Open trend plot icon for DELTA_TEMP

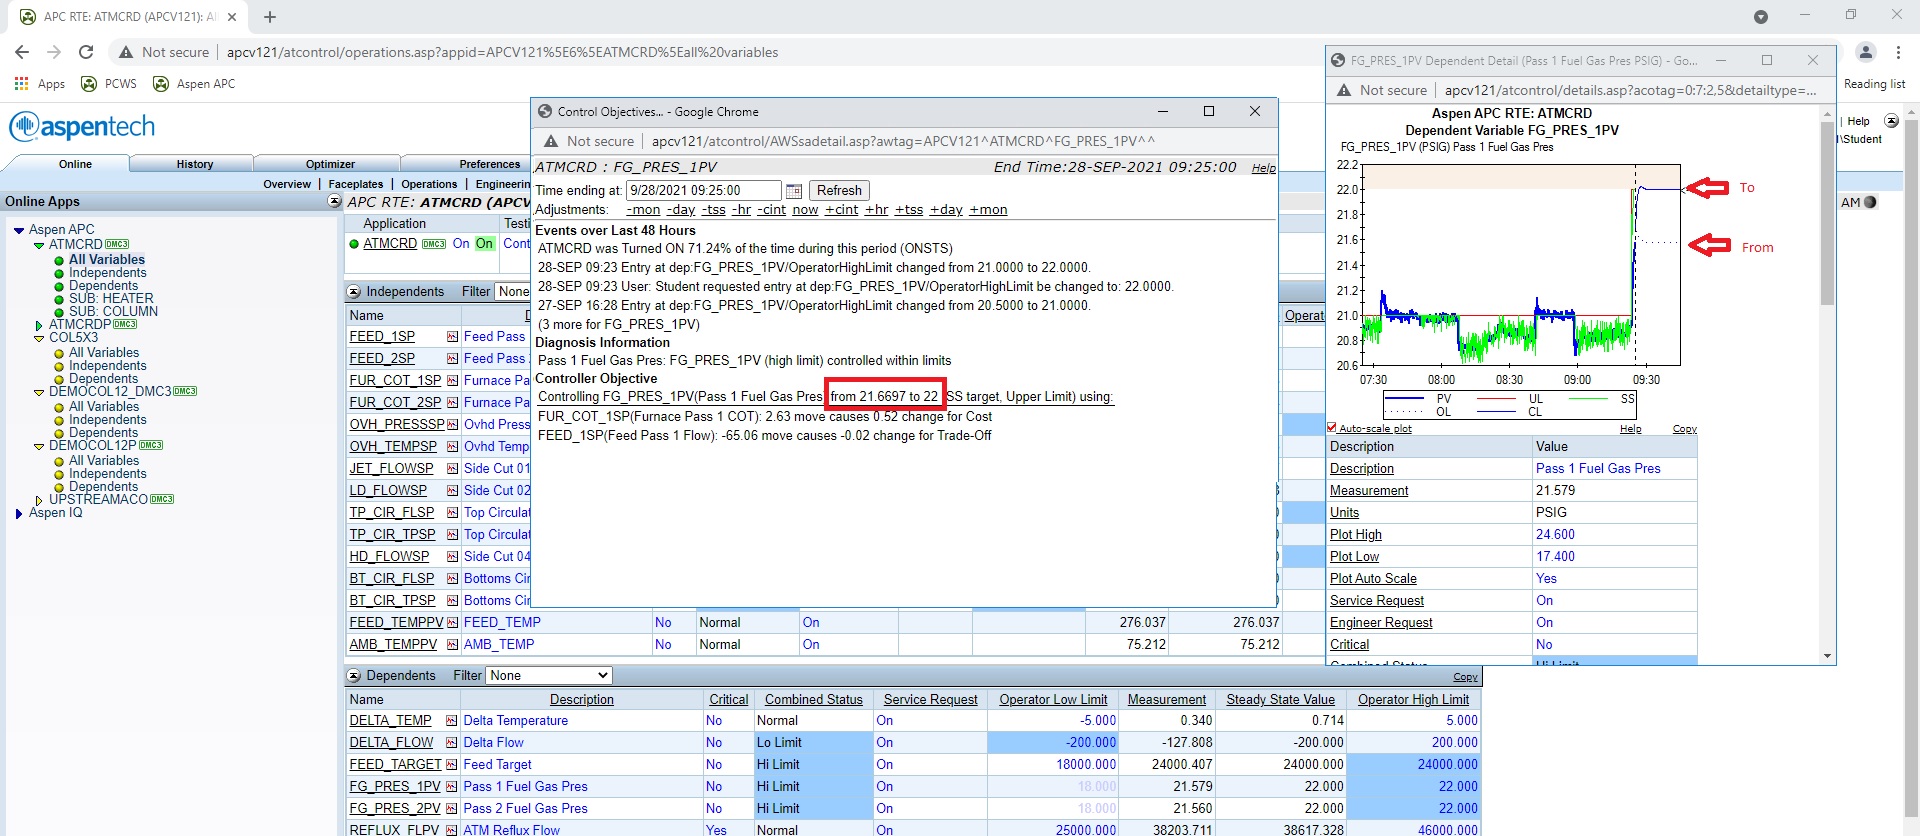point(452,721)
